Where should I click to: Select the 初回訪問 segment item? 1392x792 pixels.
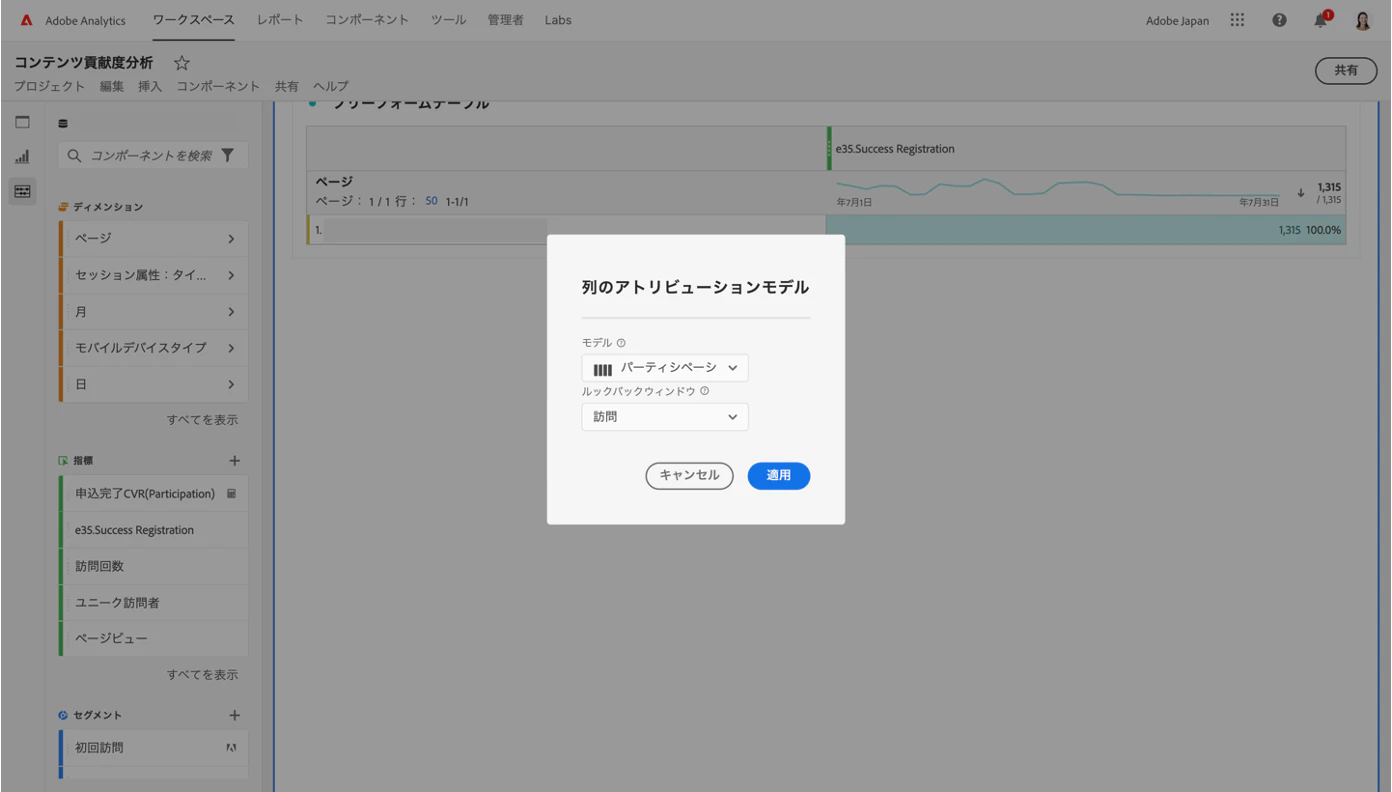pos(153,748)
